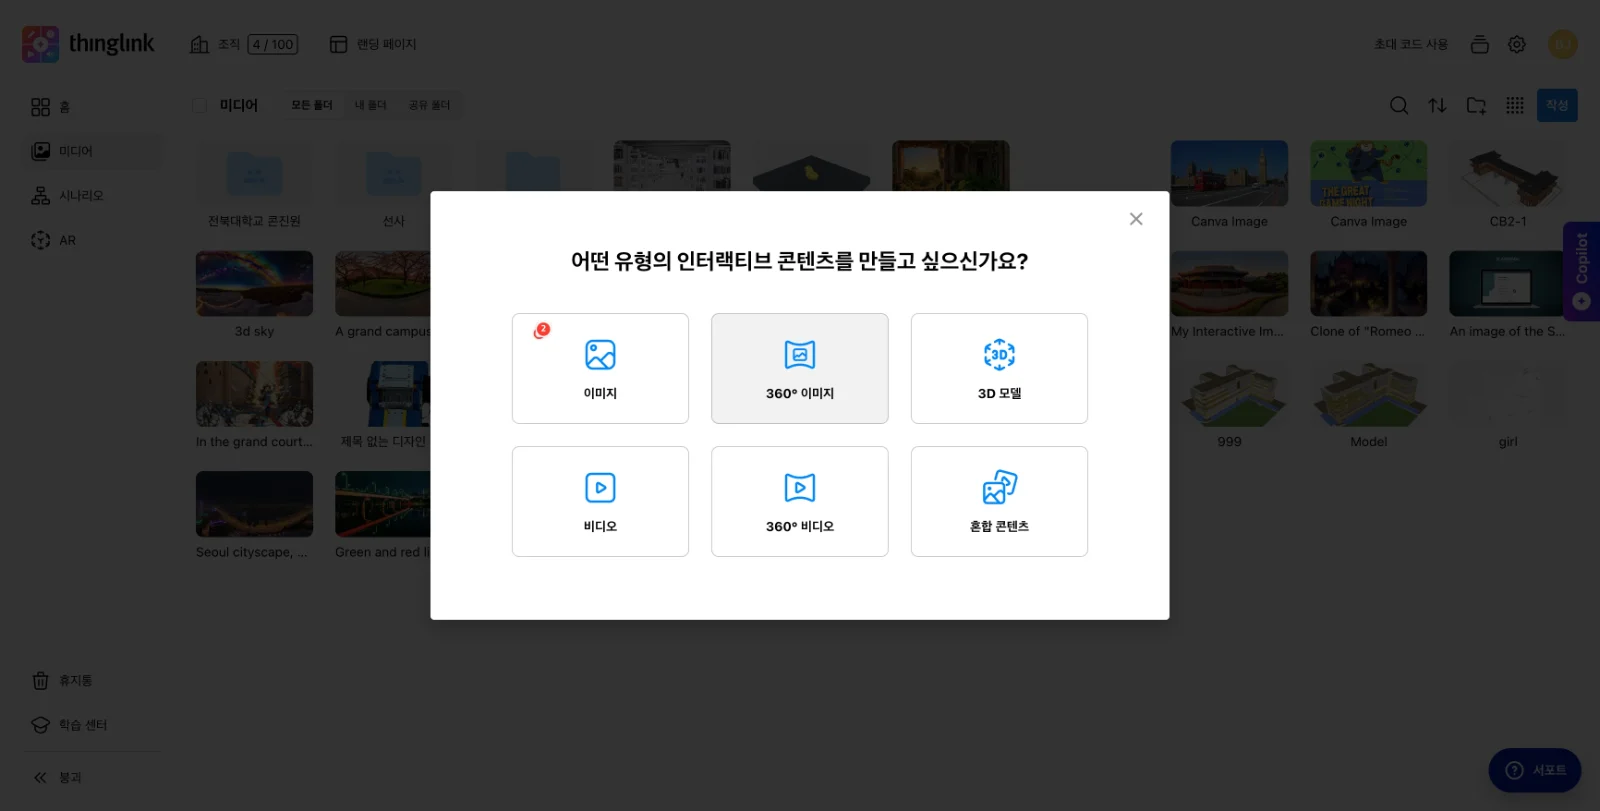Viewport: 1600px width, 811px height.
Task: Toggle the select-all checkbox beside 미디어
Action: (x=200, y=105)
